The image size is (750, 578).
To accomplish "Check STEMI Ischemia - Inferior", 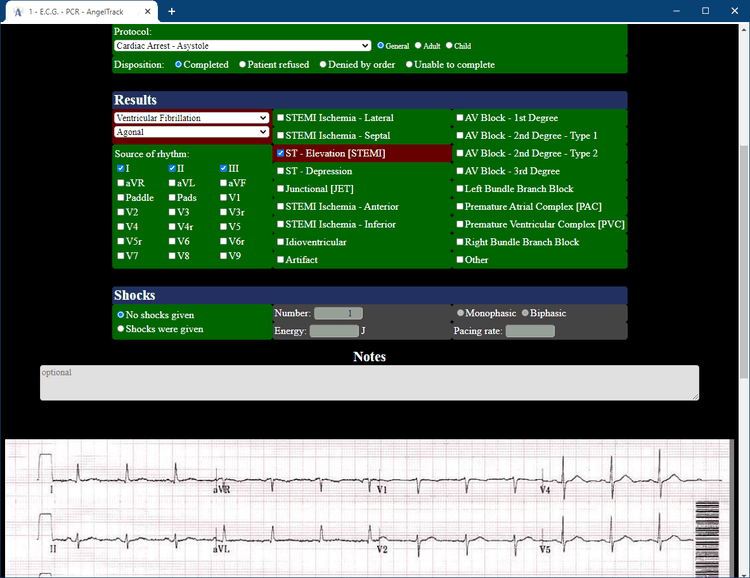I will pos(281,224).
